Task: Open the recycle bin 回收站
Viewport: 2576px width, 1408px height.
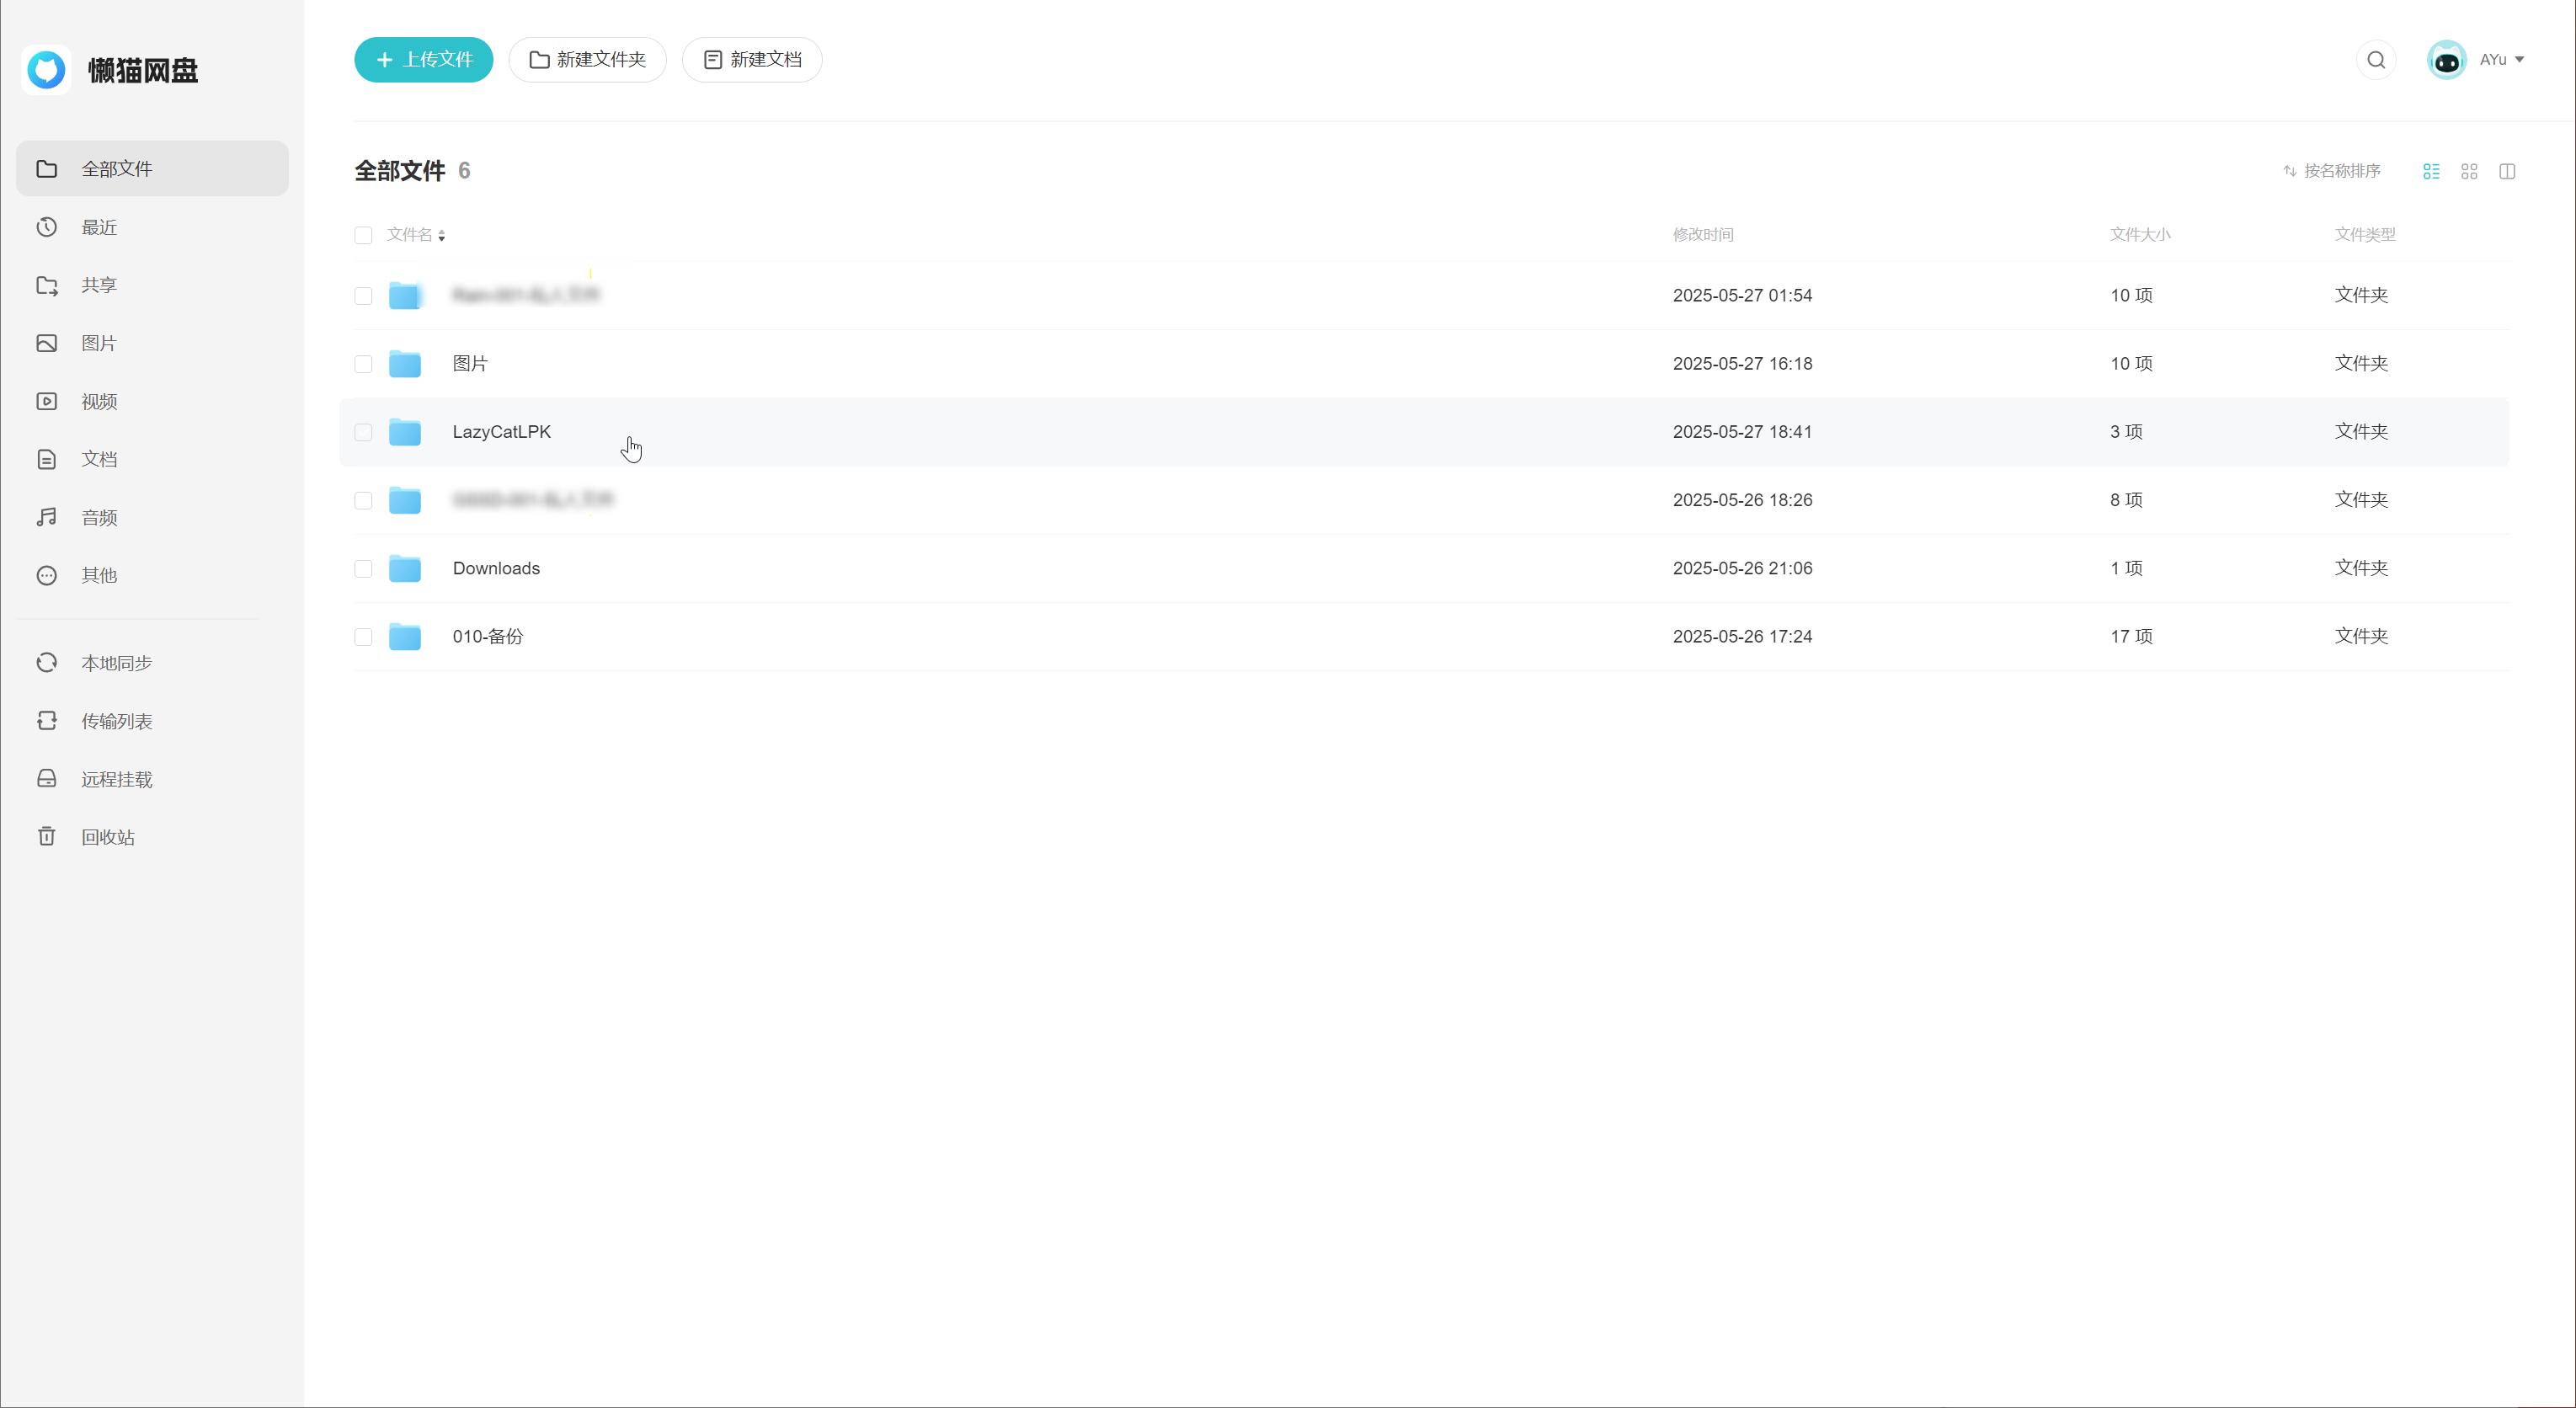Action: (x=108, y=837)
